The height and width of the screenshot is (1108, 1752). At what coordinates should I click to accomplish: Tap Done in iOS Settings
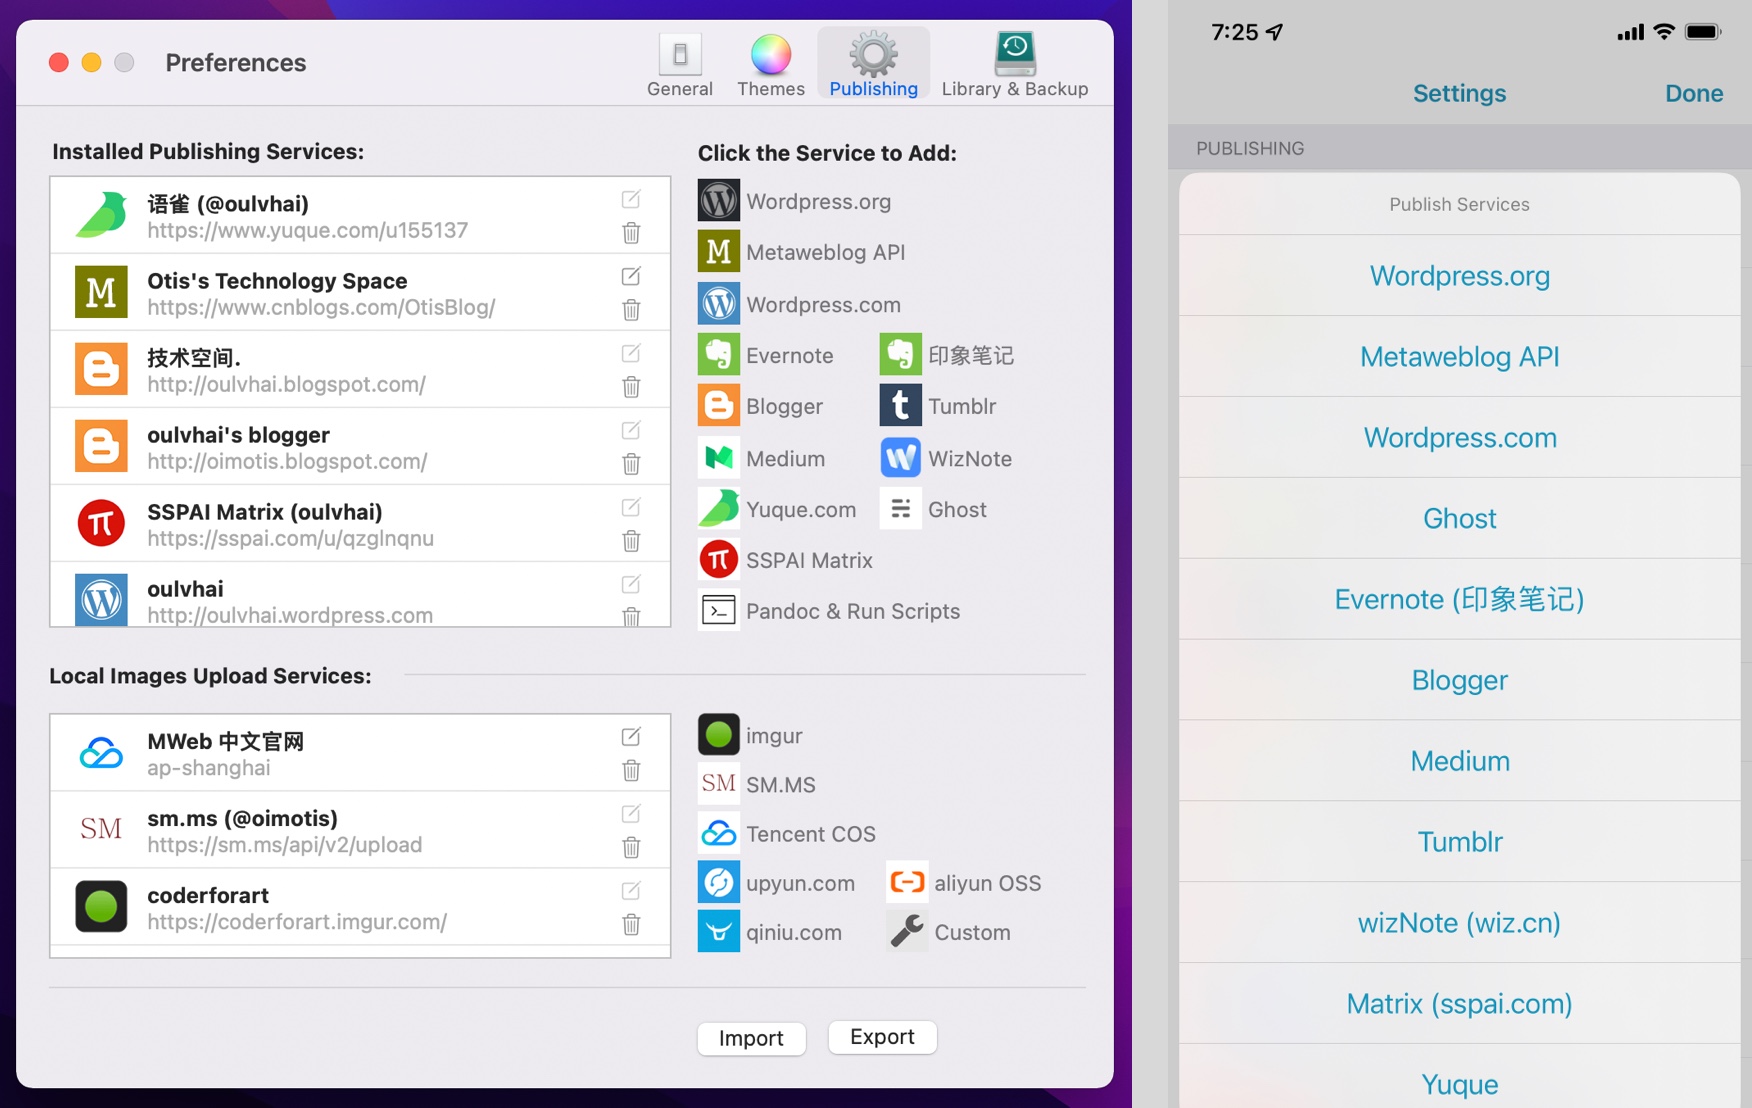[1694, 93]
